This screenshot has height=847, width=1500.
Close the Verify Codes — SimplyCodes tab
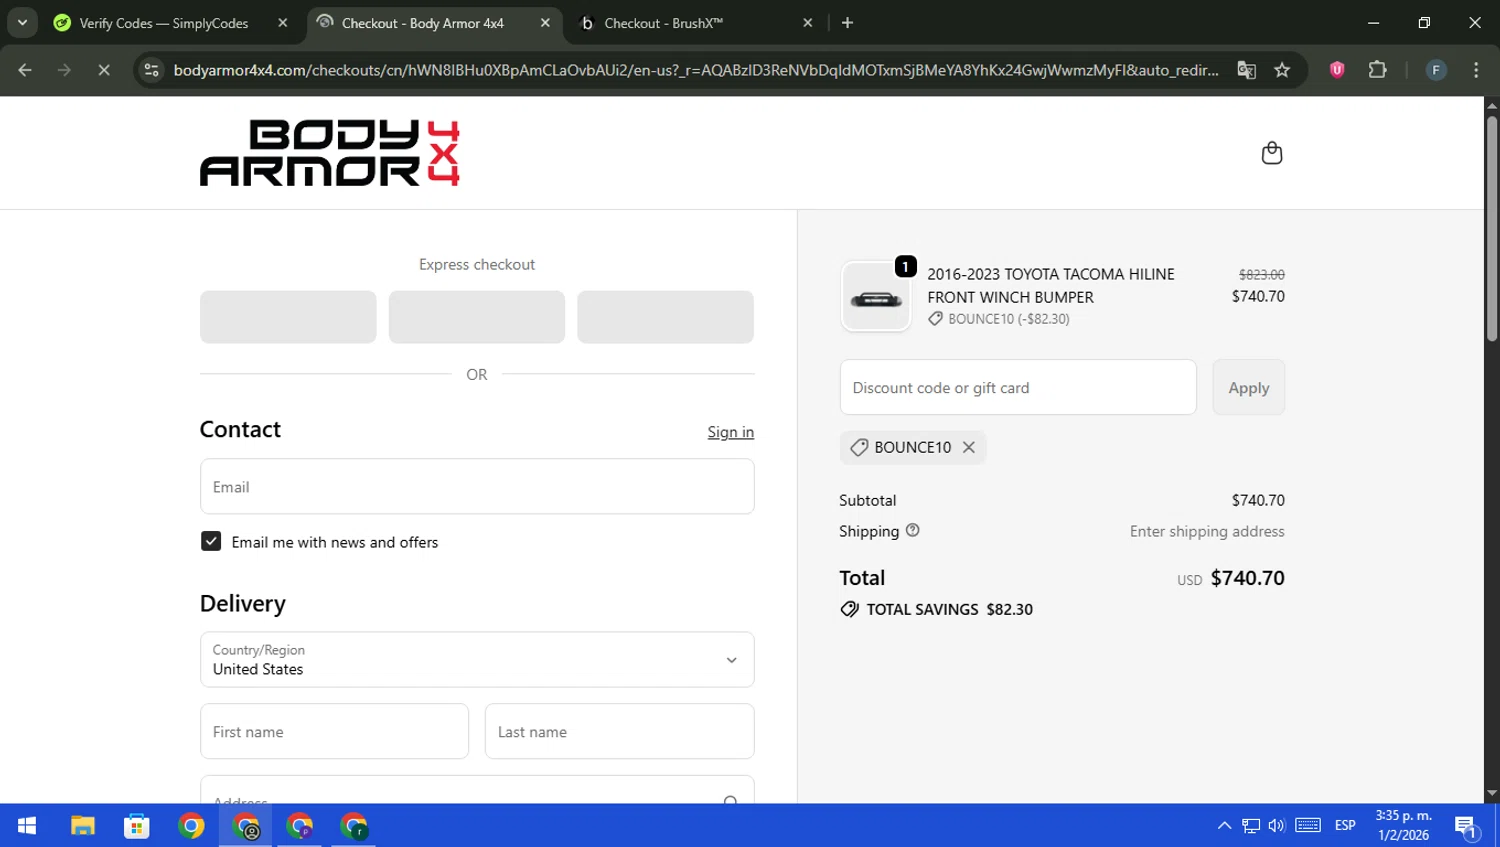tap(283, 22)
